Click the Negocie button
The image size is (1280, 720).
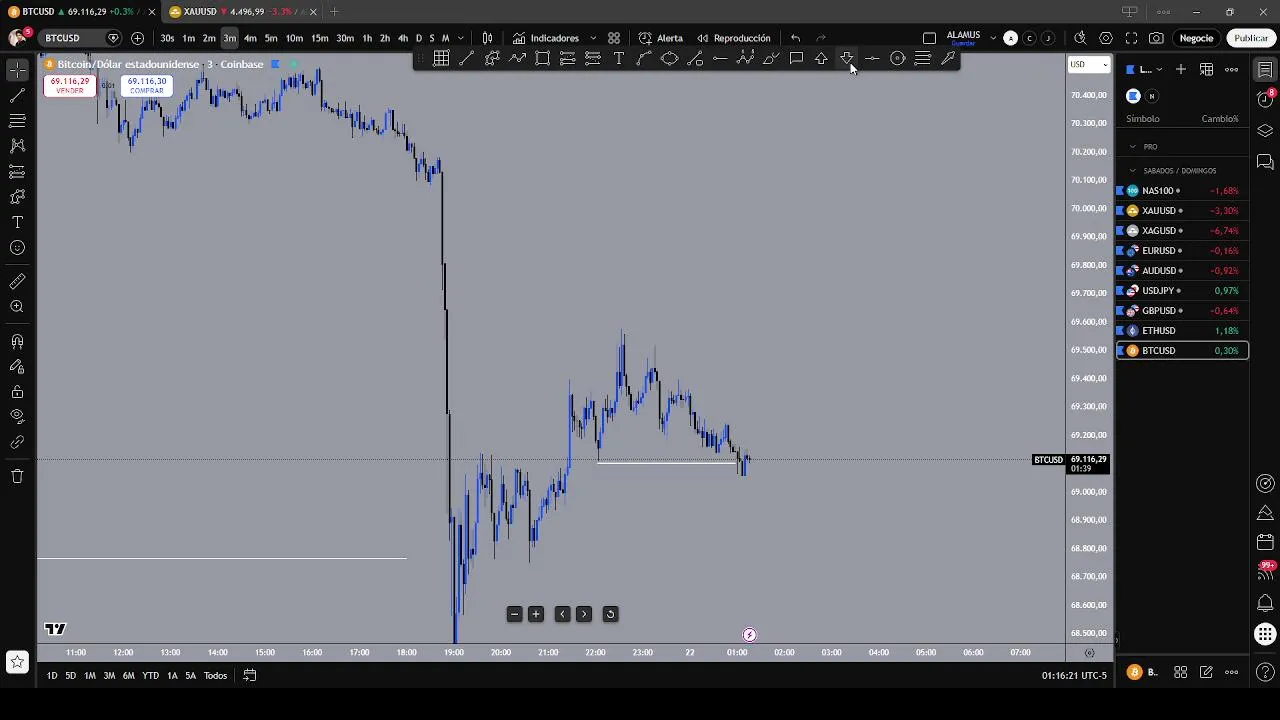pyautogui.click(x=1196, y=38)
